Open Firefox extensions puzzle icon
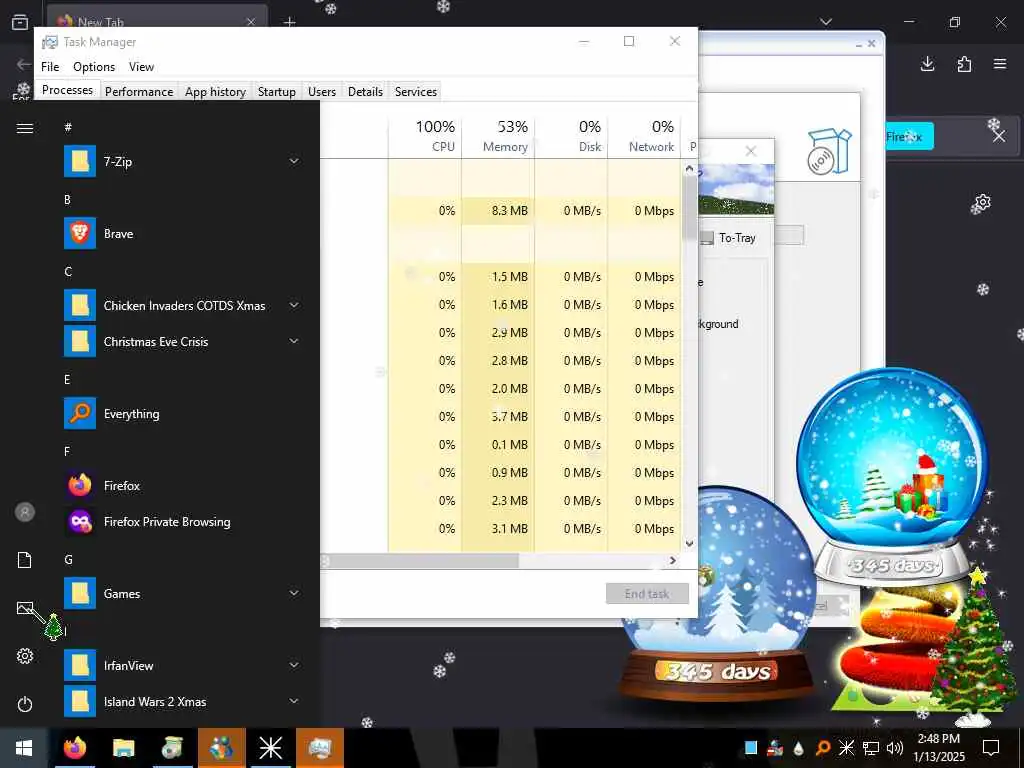Image resolution: width=1024 pixels, height=768 pixels. (x=964, y=63)
